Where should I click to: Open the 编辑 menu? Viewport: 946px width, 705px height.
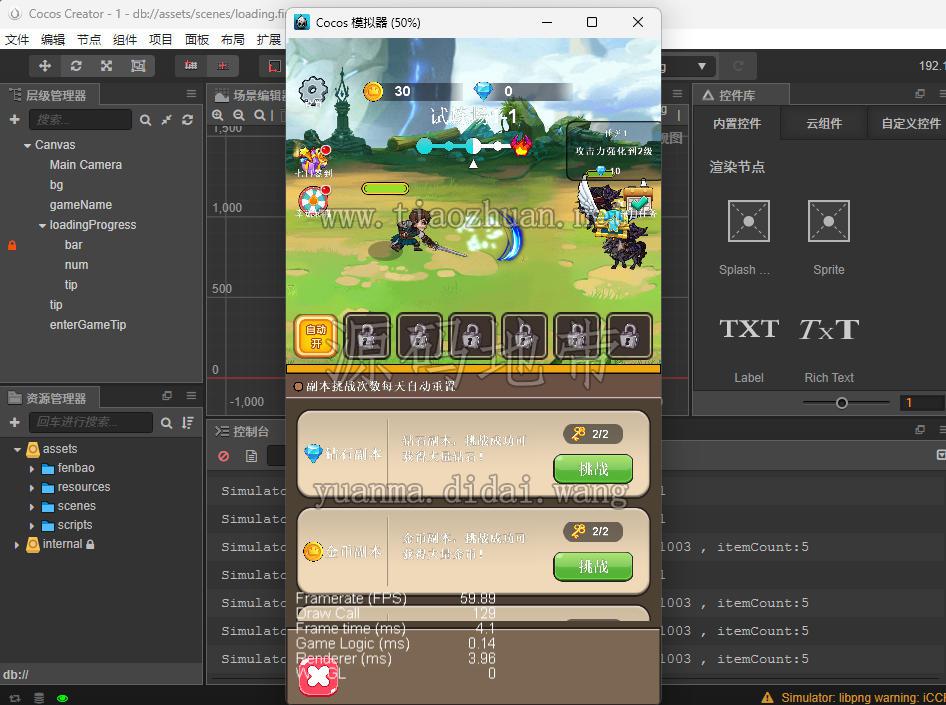pyautogui.click(x=53, y=40)
